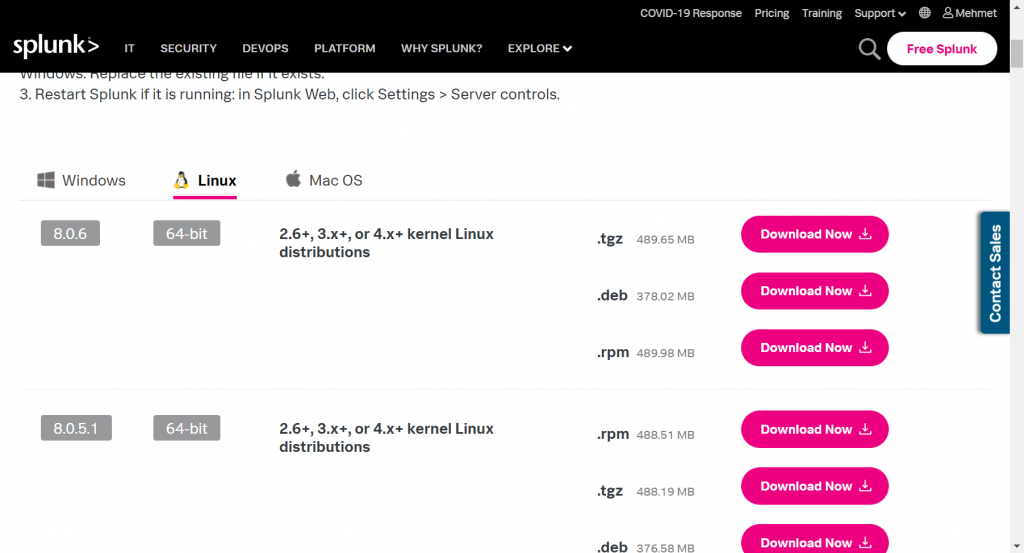Viewport: 1024px width, 553px height.
Task: Download 8.0.5.1 .rpm 488.51 MB package
Action: tap(814, 430)
